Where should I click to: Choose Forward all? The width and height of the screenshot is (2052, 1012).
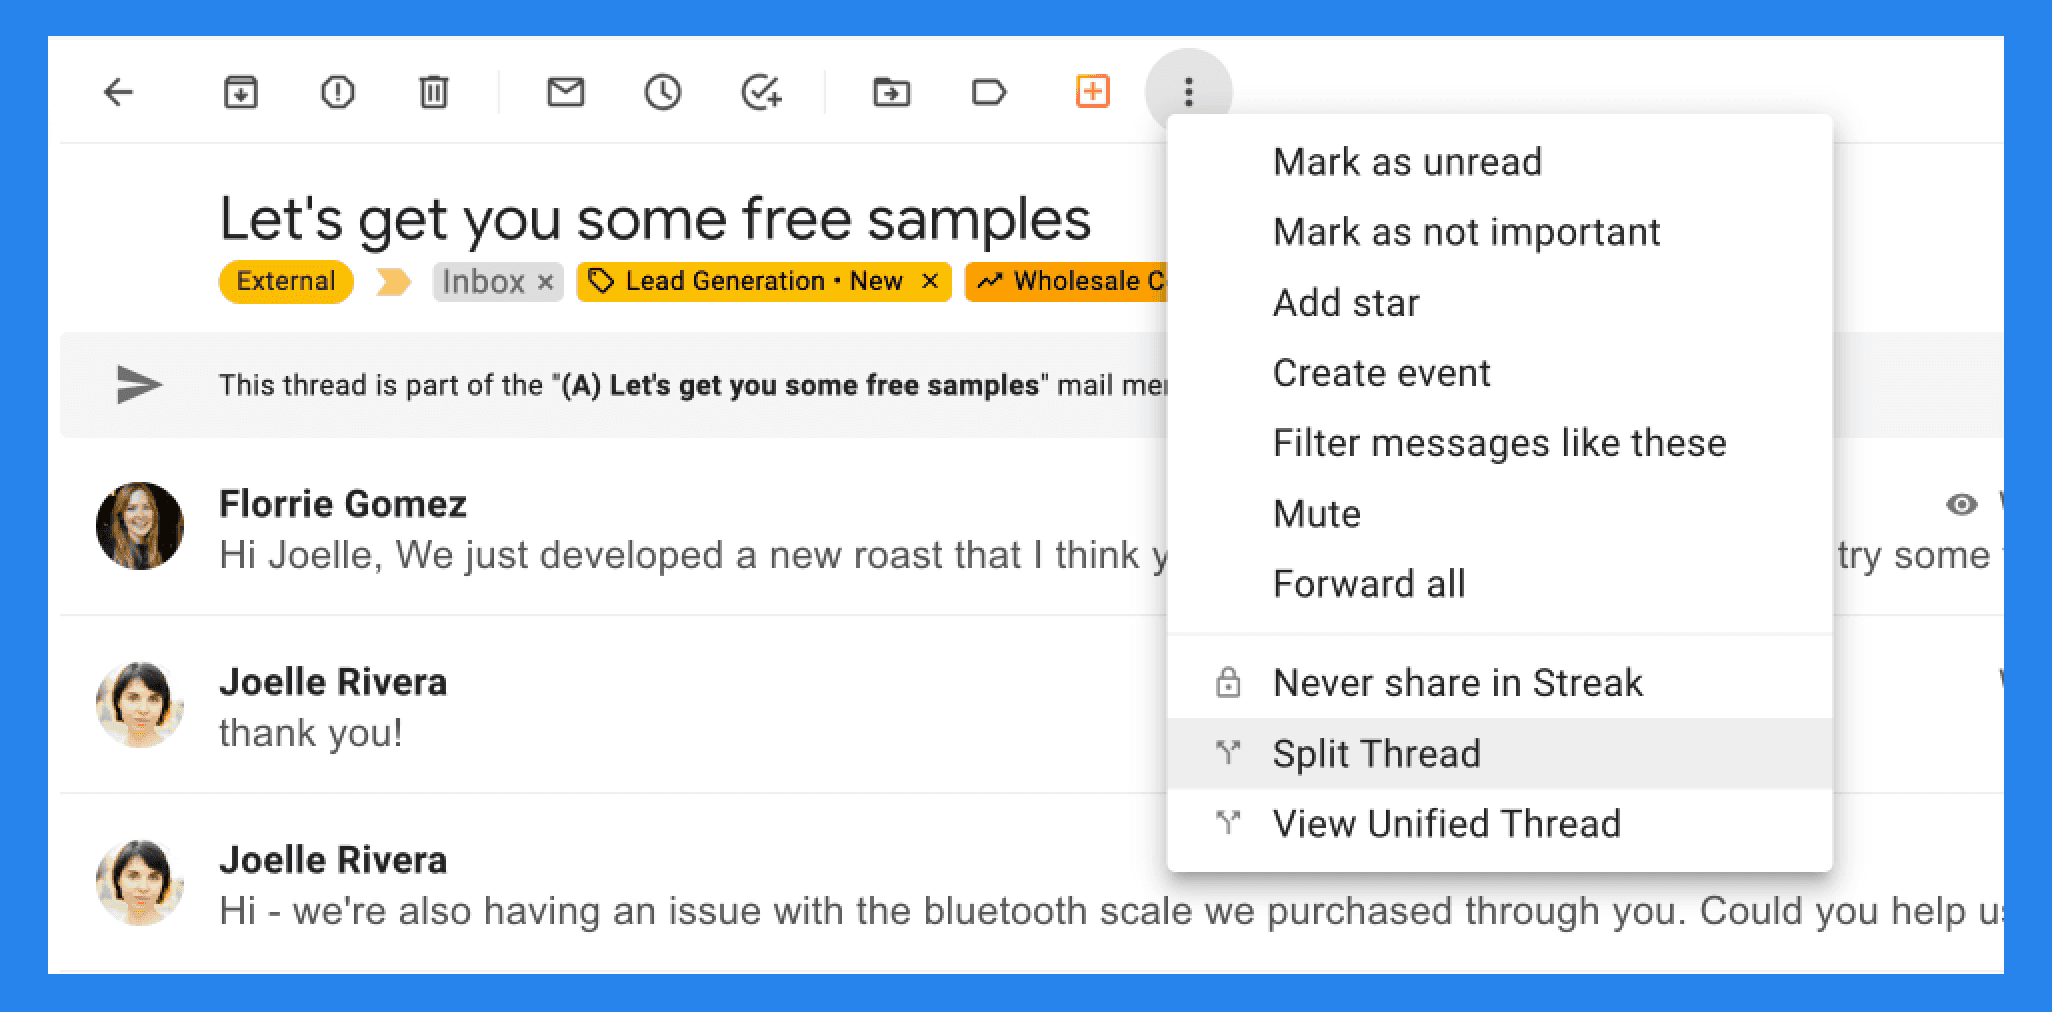pos(1499,584)
